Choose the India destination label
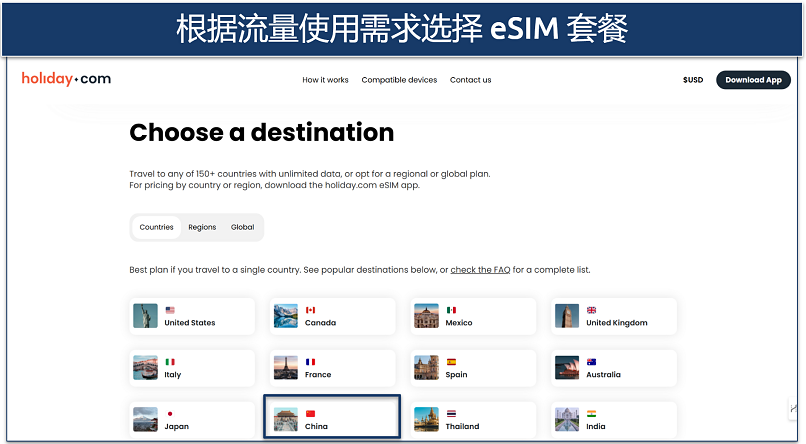Viewport: 806px width, 444px height. (x=596, y=427)
